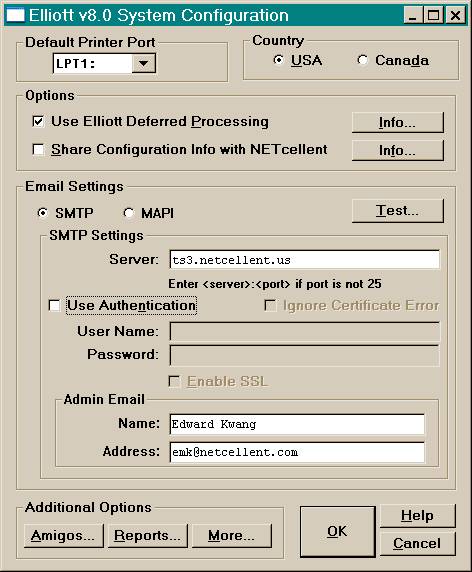Open the Default Printer Port dropdown arrow
The width and height of the screenshot is (472, 572).
coord(143,63)
